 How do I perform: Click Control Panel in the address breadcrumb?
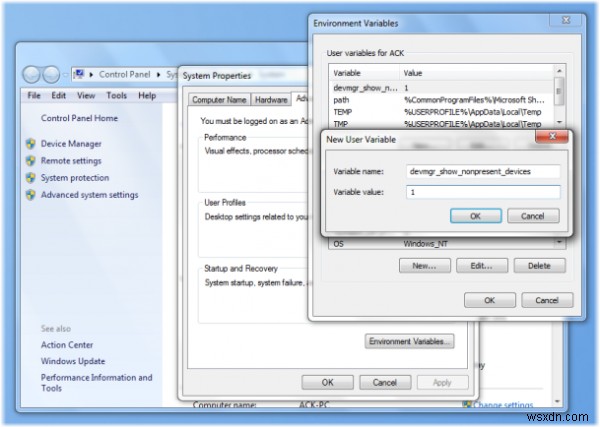click(x=124, y=74)
